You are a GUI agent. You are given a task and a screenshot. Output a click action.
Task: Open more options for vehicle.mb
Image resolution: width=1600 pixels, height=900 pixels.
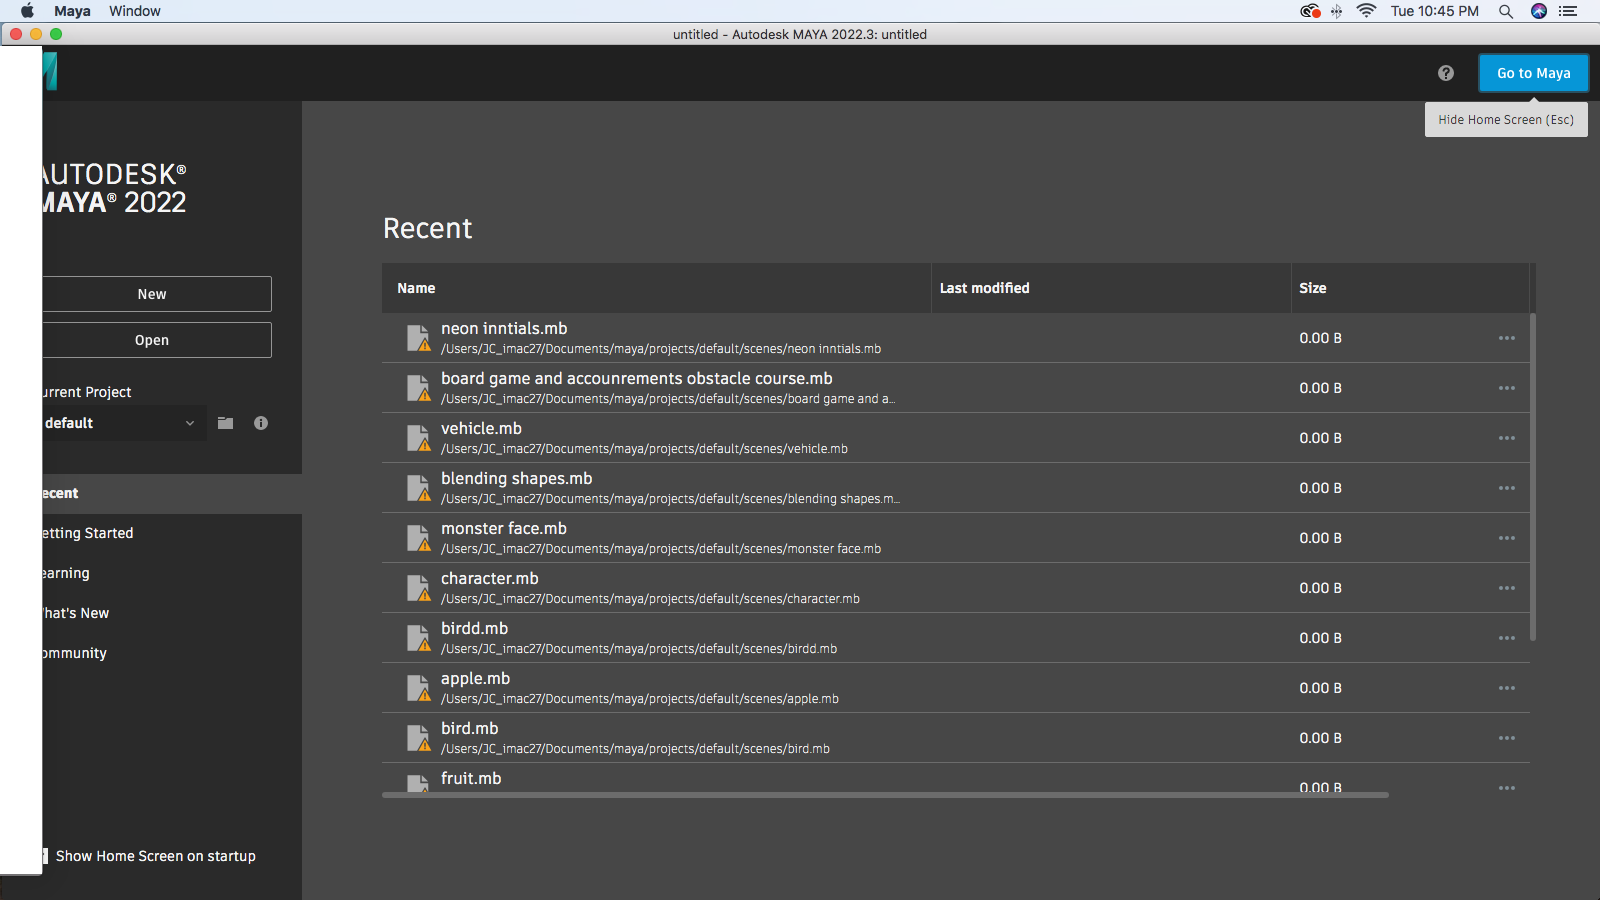[1507, 438]
